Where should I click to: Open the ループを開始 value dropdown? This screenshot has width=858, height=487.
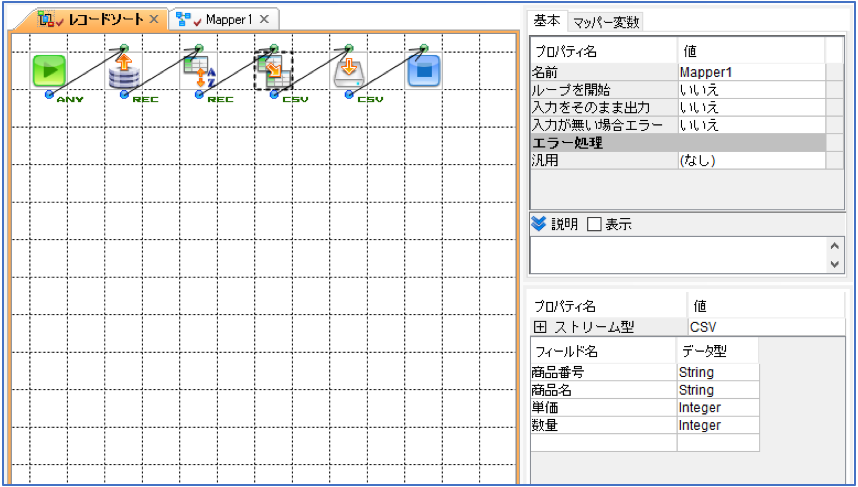751,90
